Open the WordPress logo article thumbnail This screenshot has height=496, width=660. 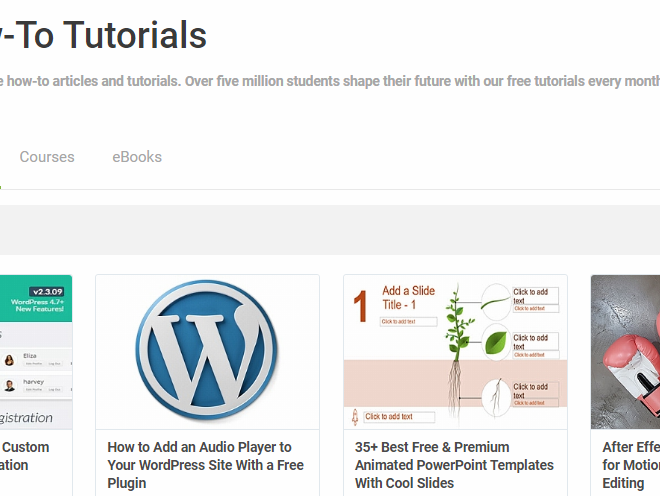(x=208, y=352)
